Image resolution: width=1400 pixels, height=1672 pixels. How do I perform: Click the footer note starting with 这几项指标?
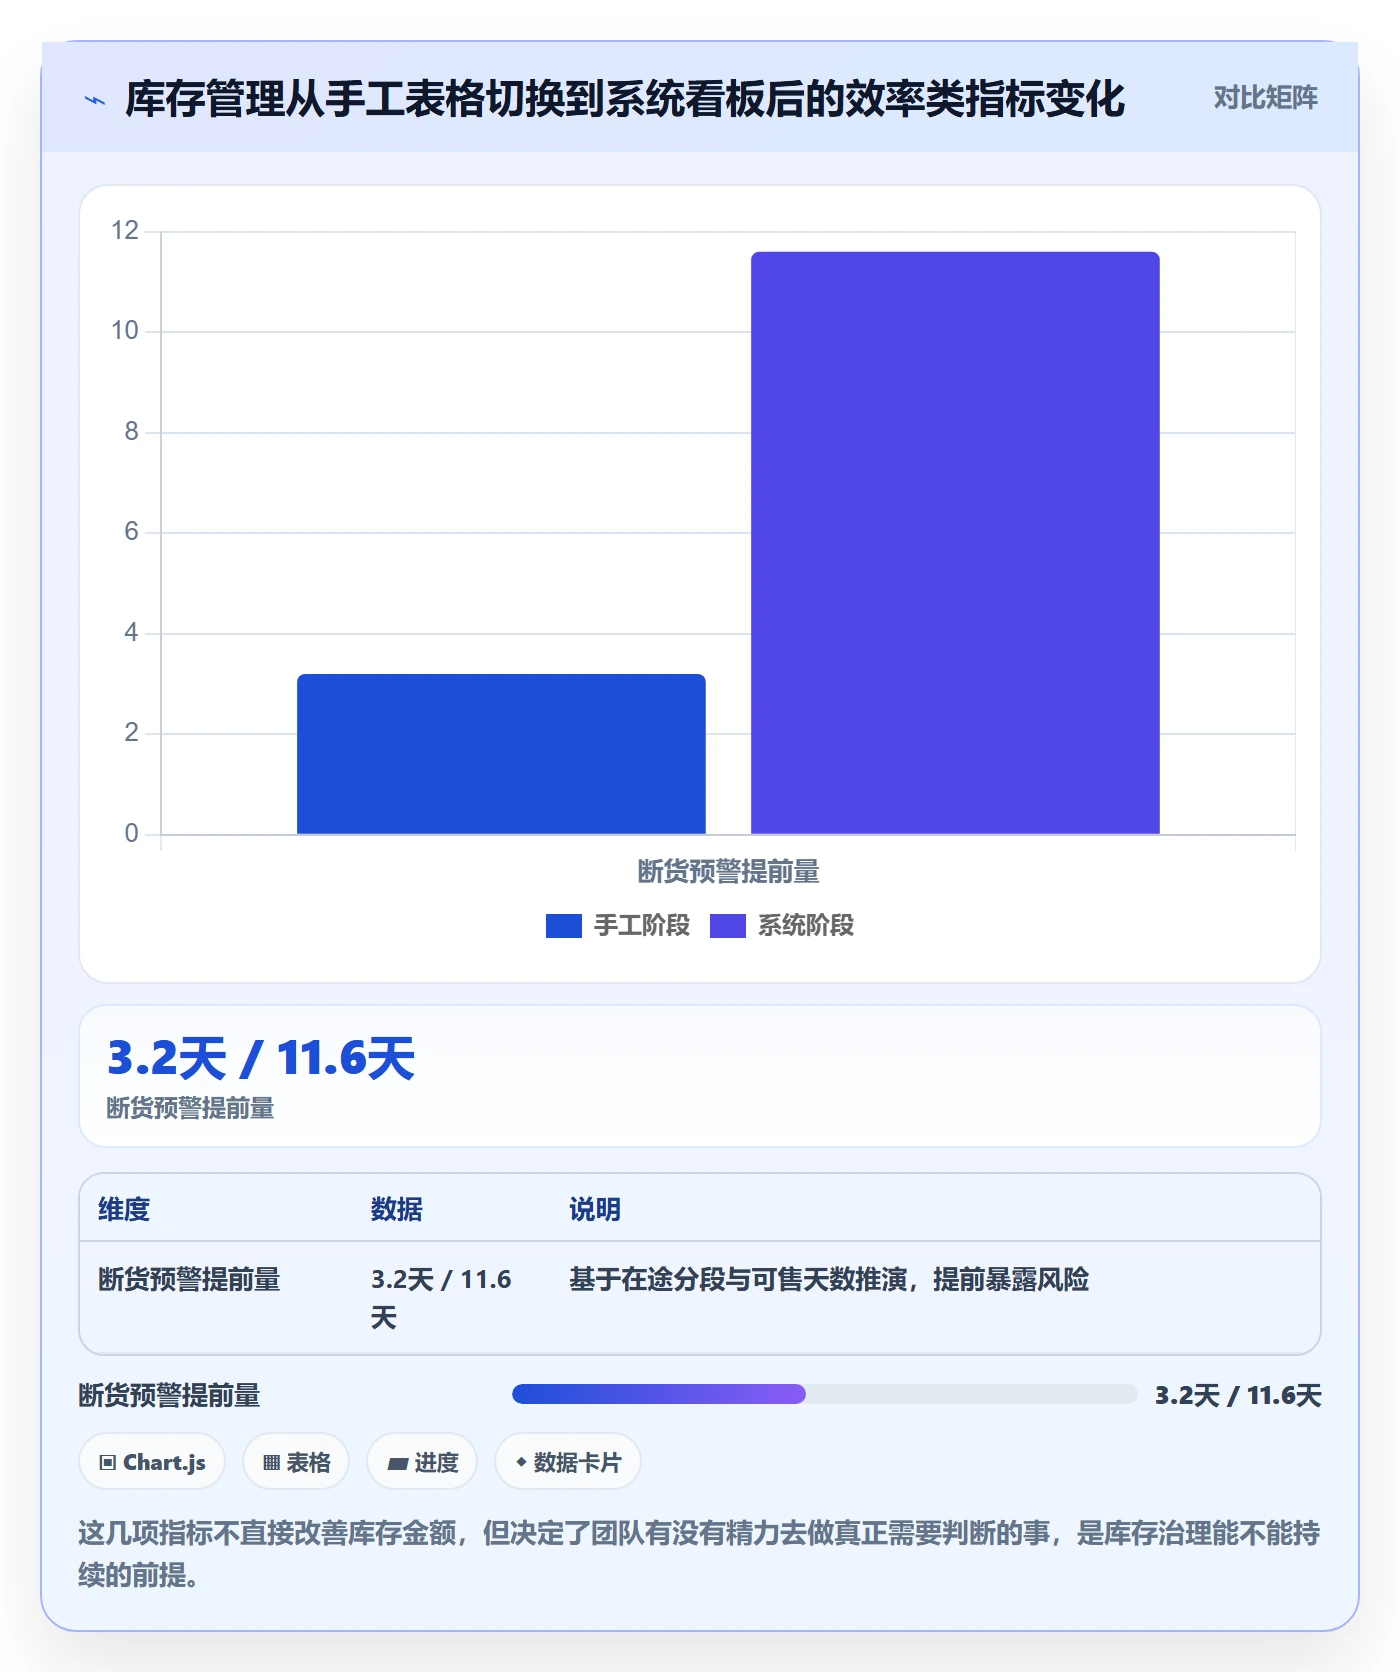point(699,1553)
